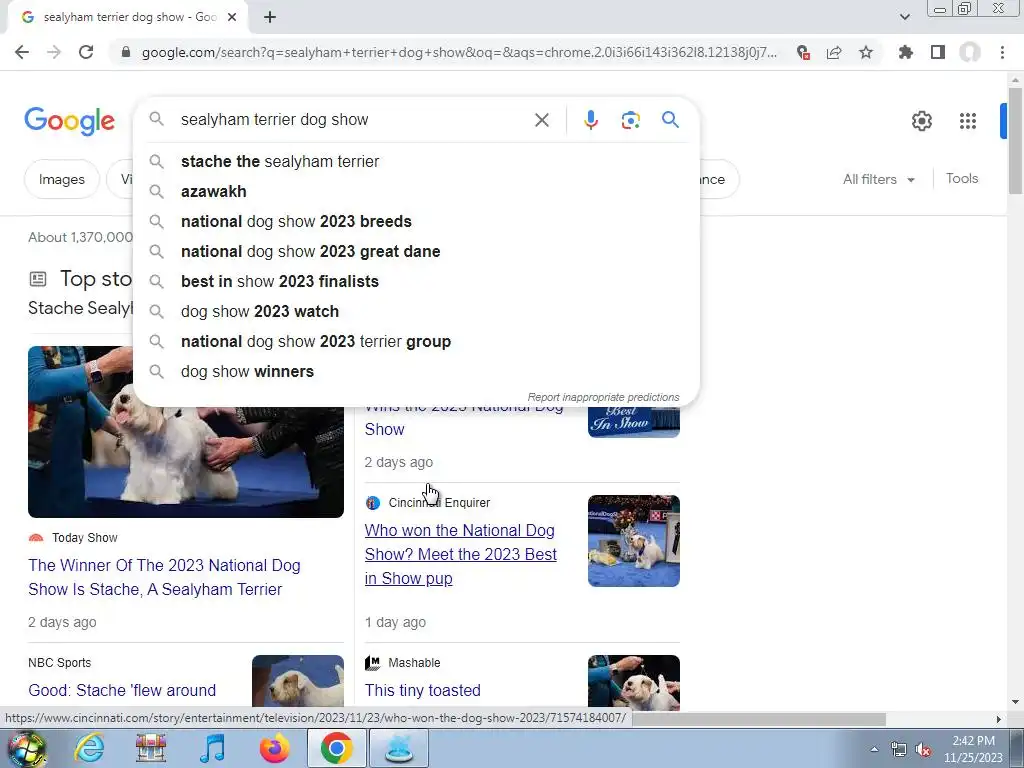Open NBC Sports 'Good: Stache flew around' link
1024x768 pixels.
(x=122, y=690)
